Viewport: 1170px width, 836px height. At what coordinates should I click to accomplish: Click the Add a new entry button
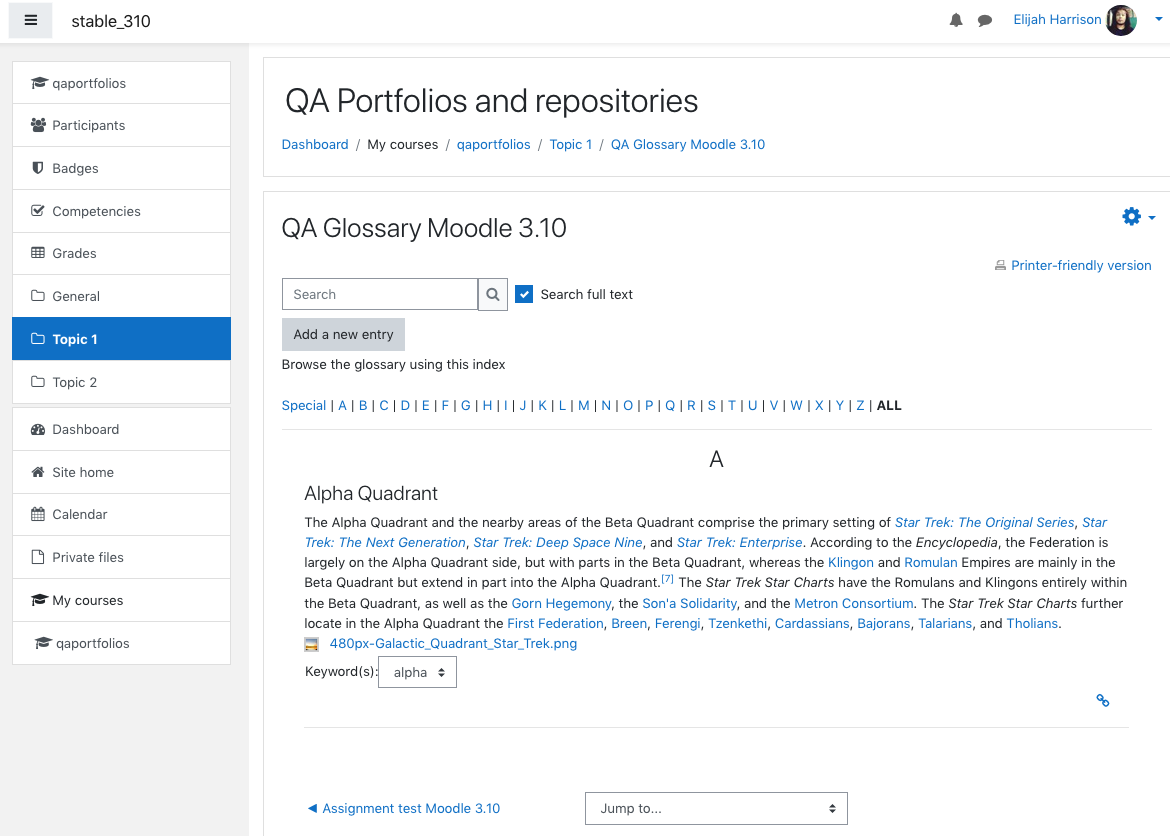pos(343,334)
